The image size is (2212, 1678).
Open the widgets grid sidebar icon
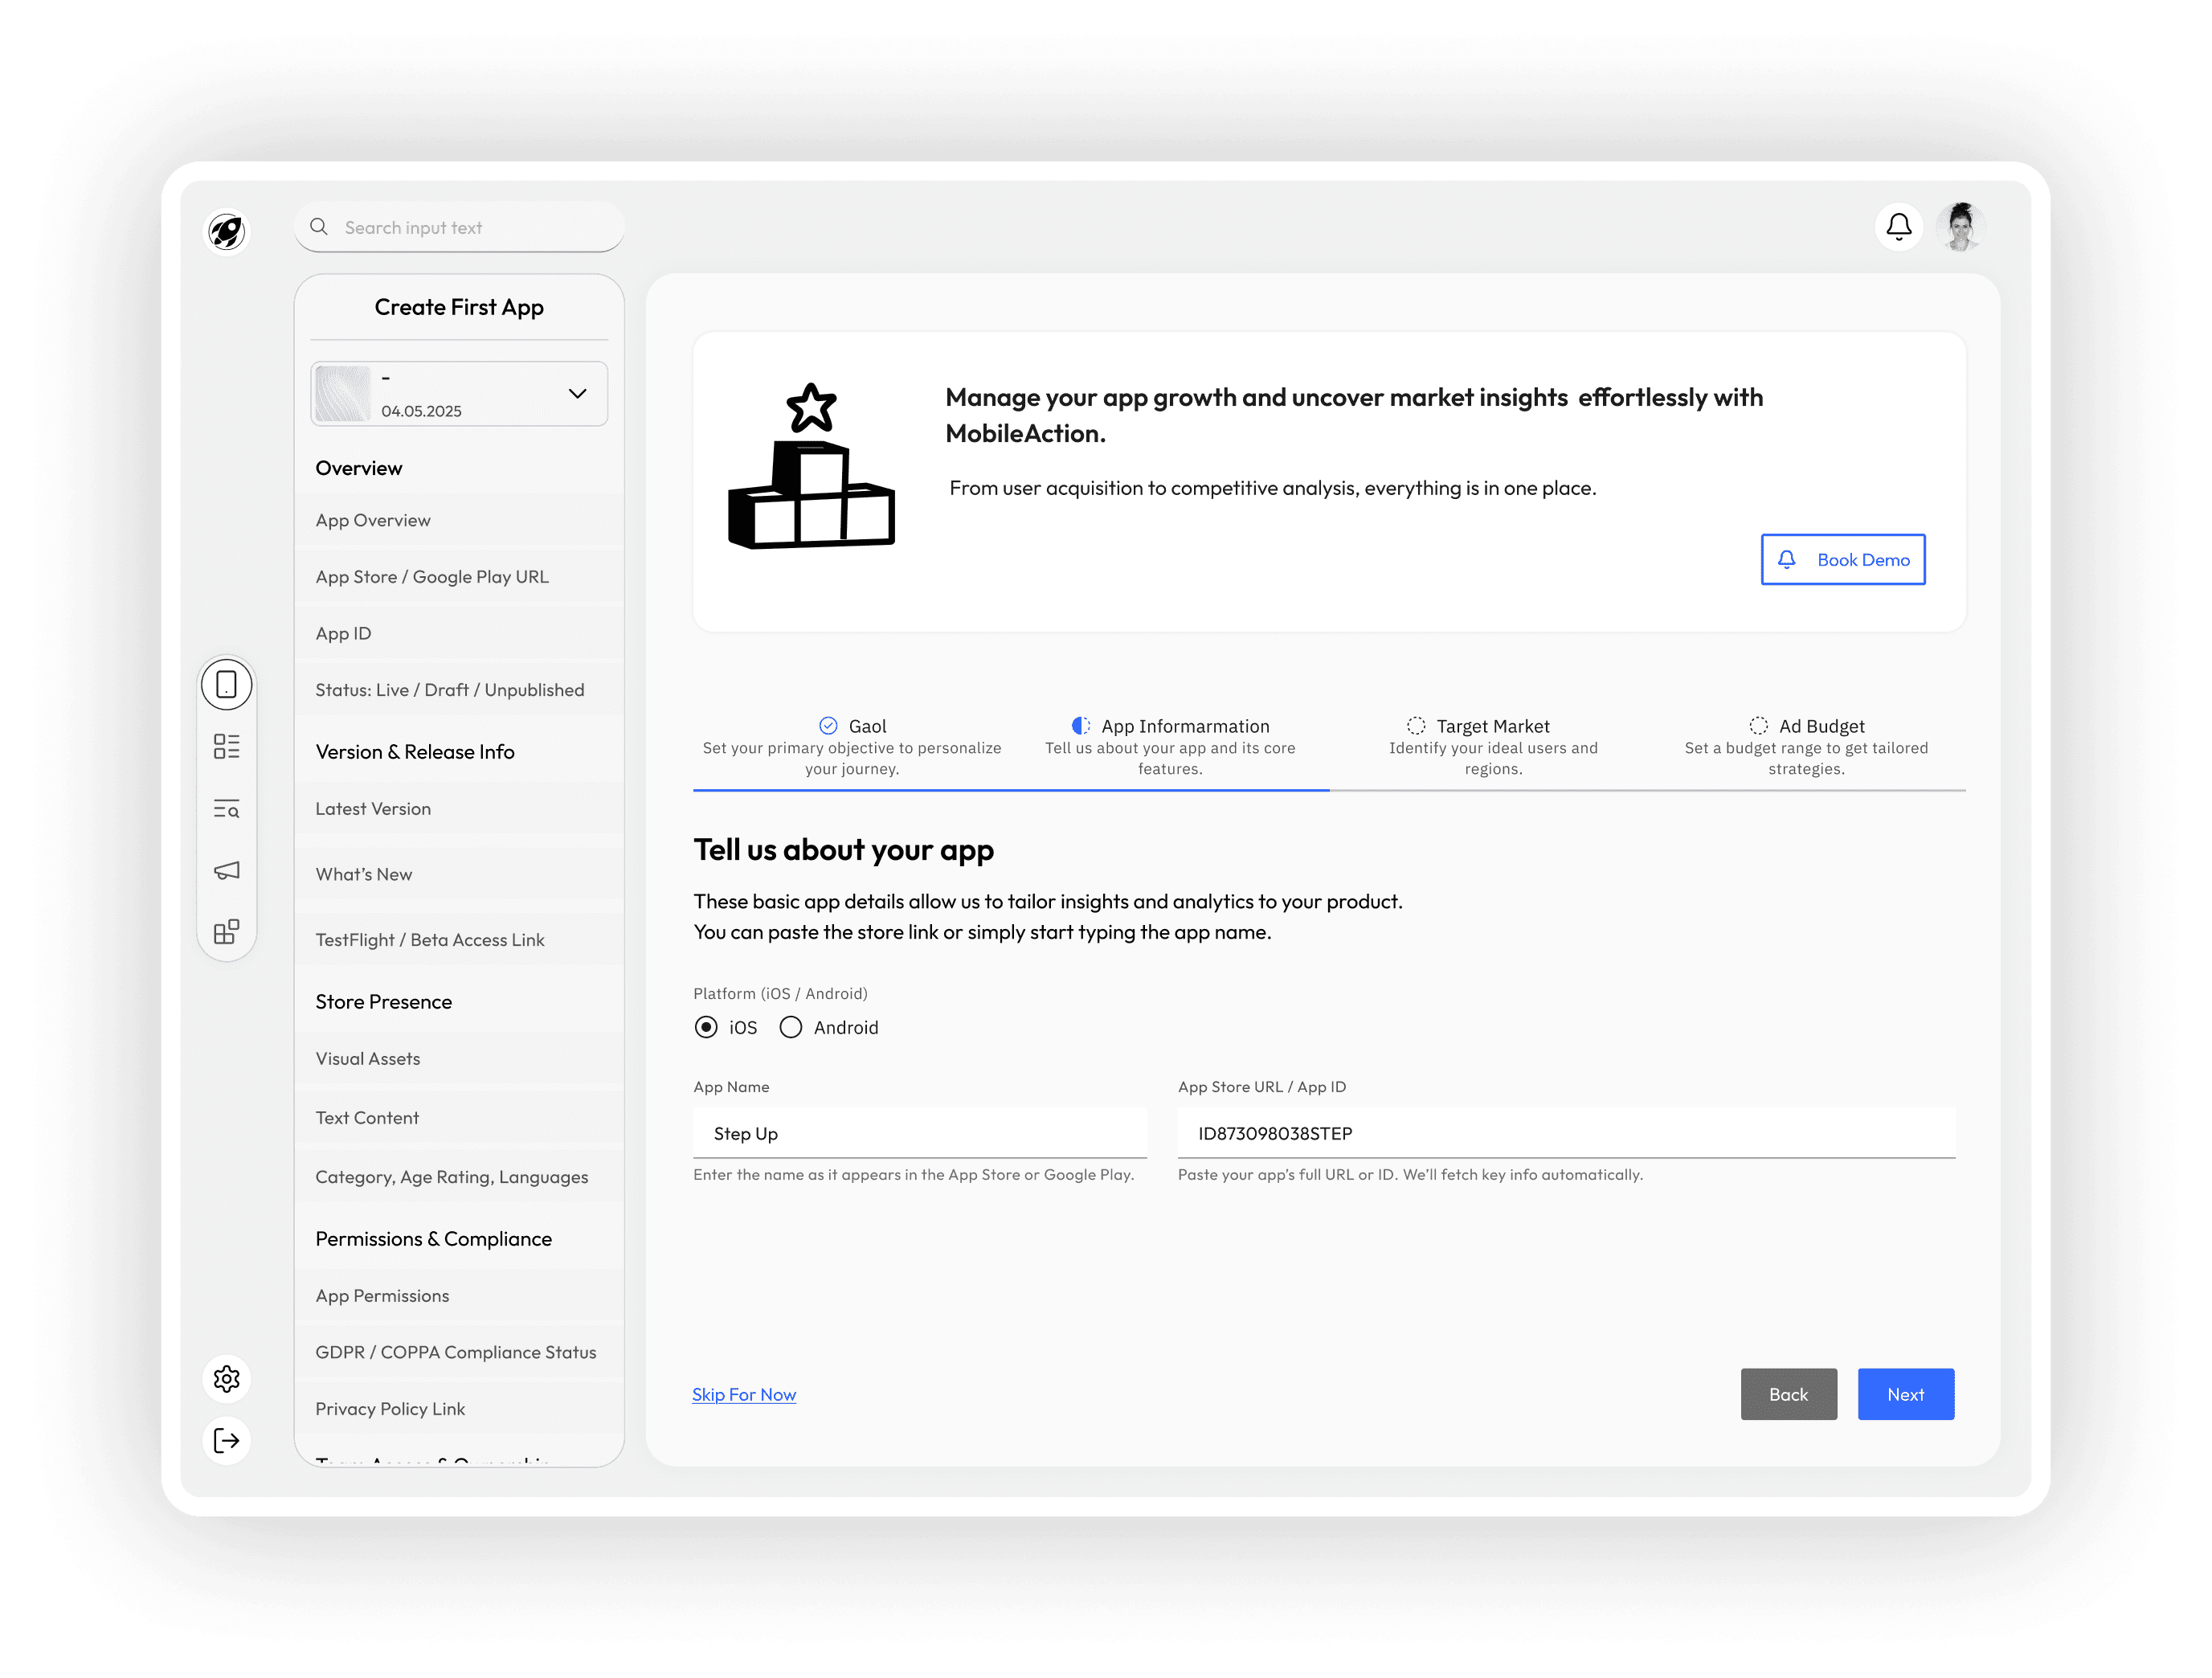pyautogui.click(x=227, y=932)
